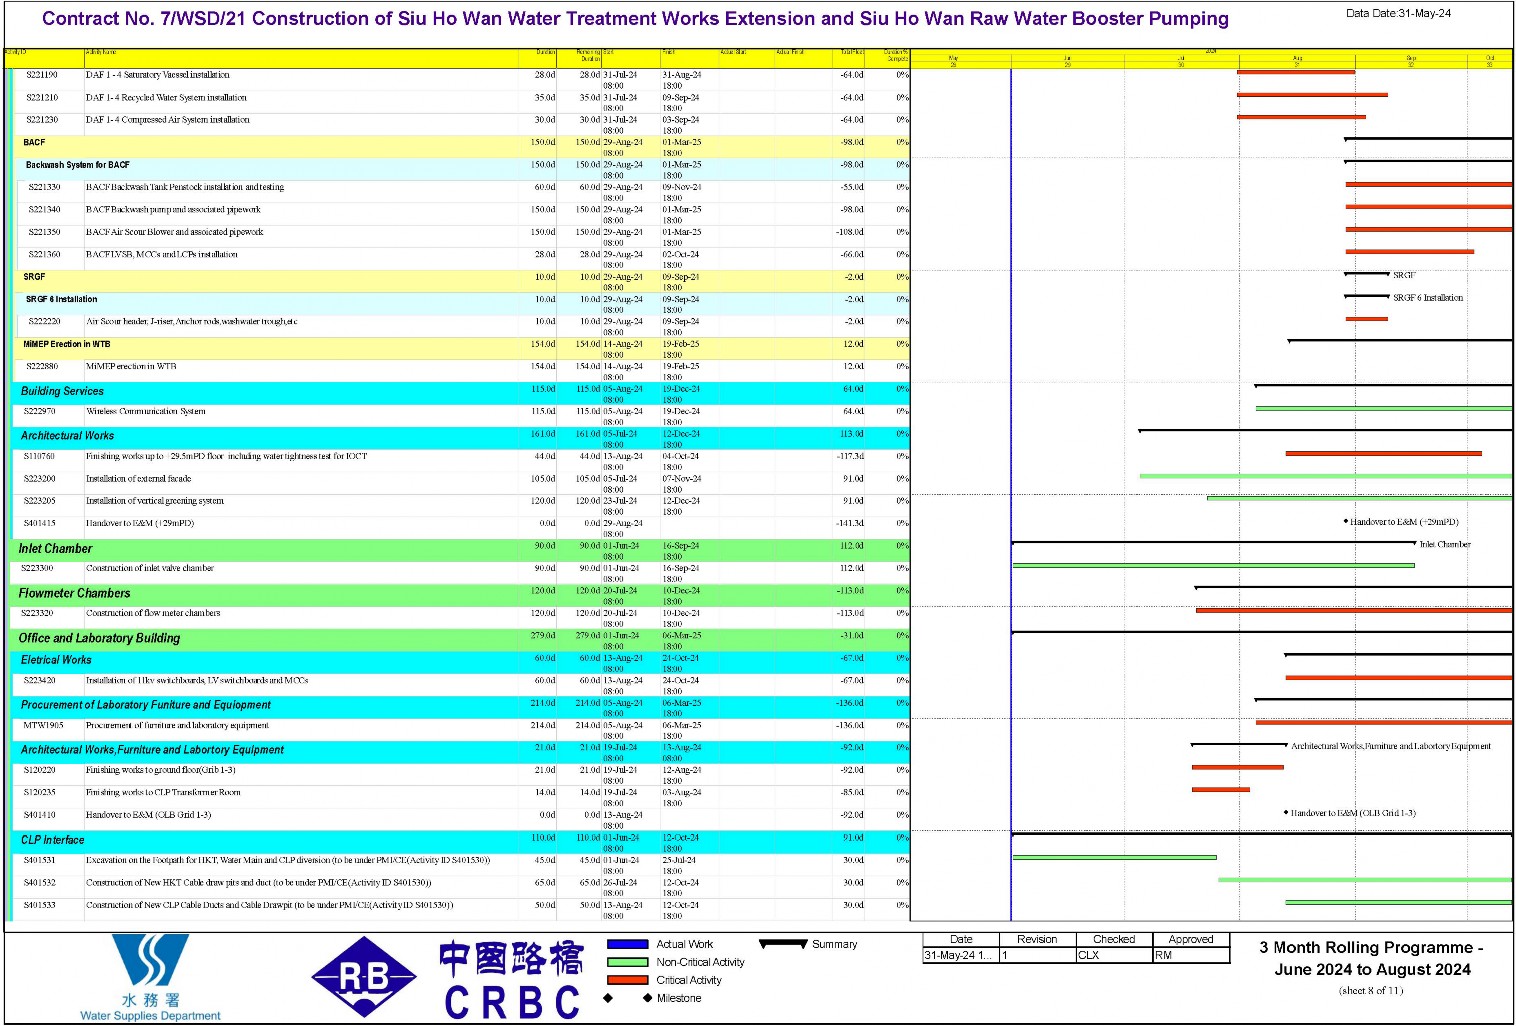1516x1026 pixels.
Task: Click activity ID S401531
Action: pyautogui.click(x=39, y=860)
